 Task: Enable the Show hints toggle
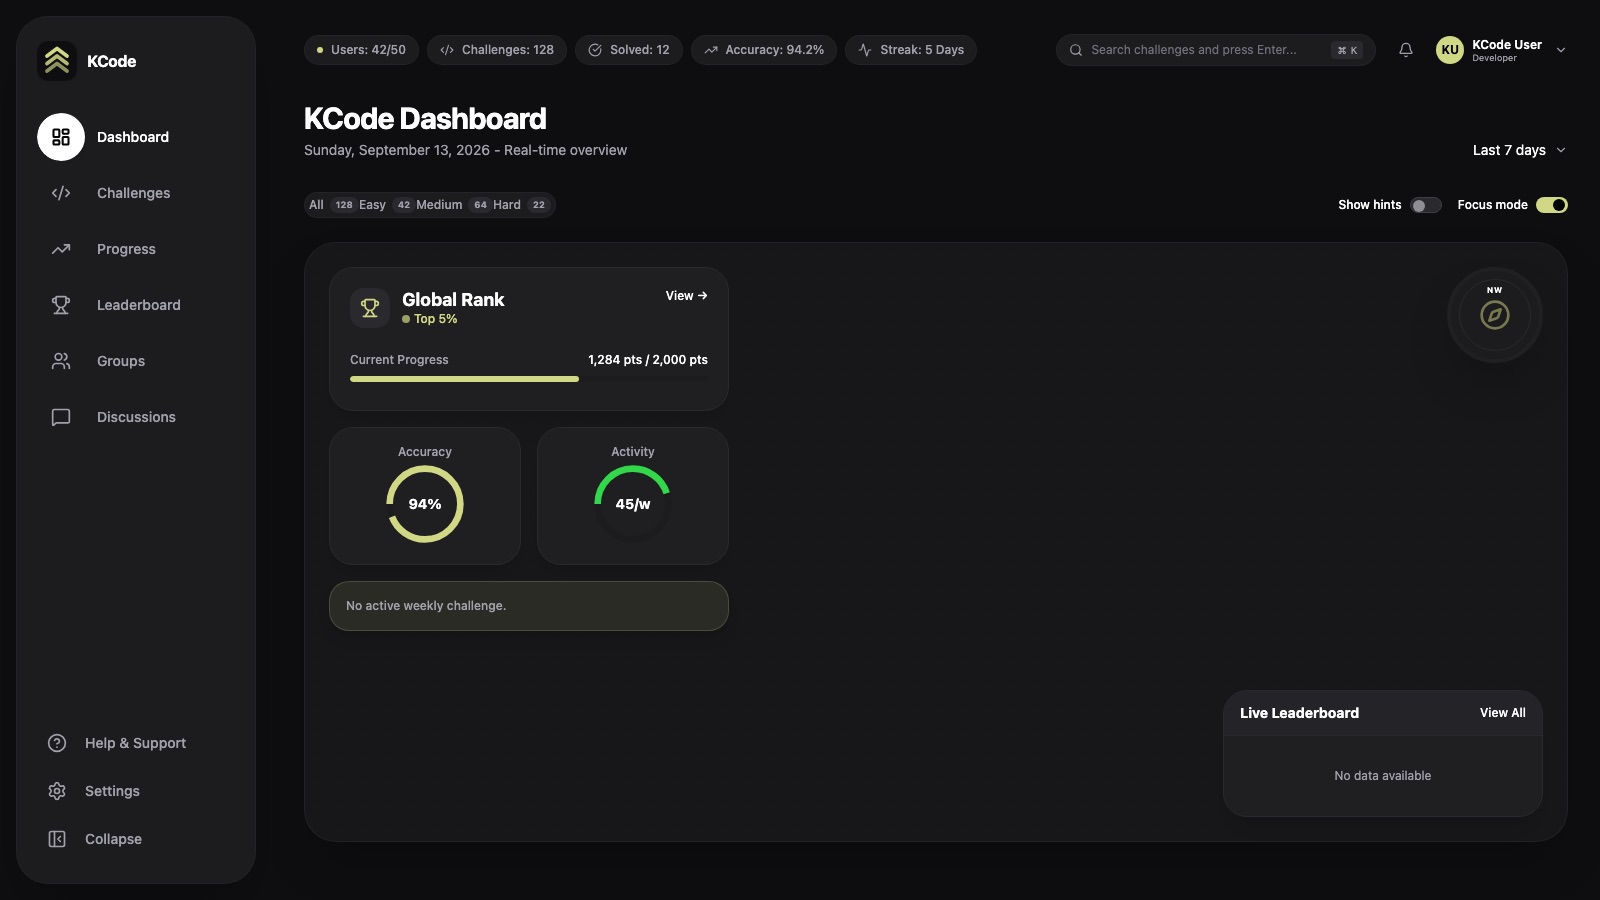coord(1426,205)
